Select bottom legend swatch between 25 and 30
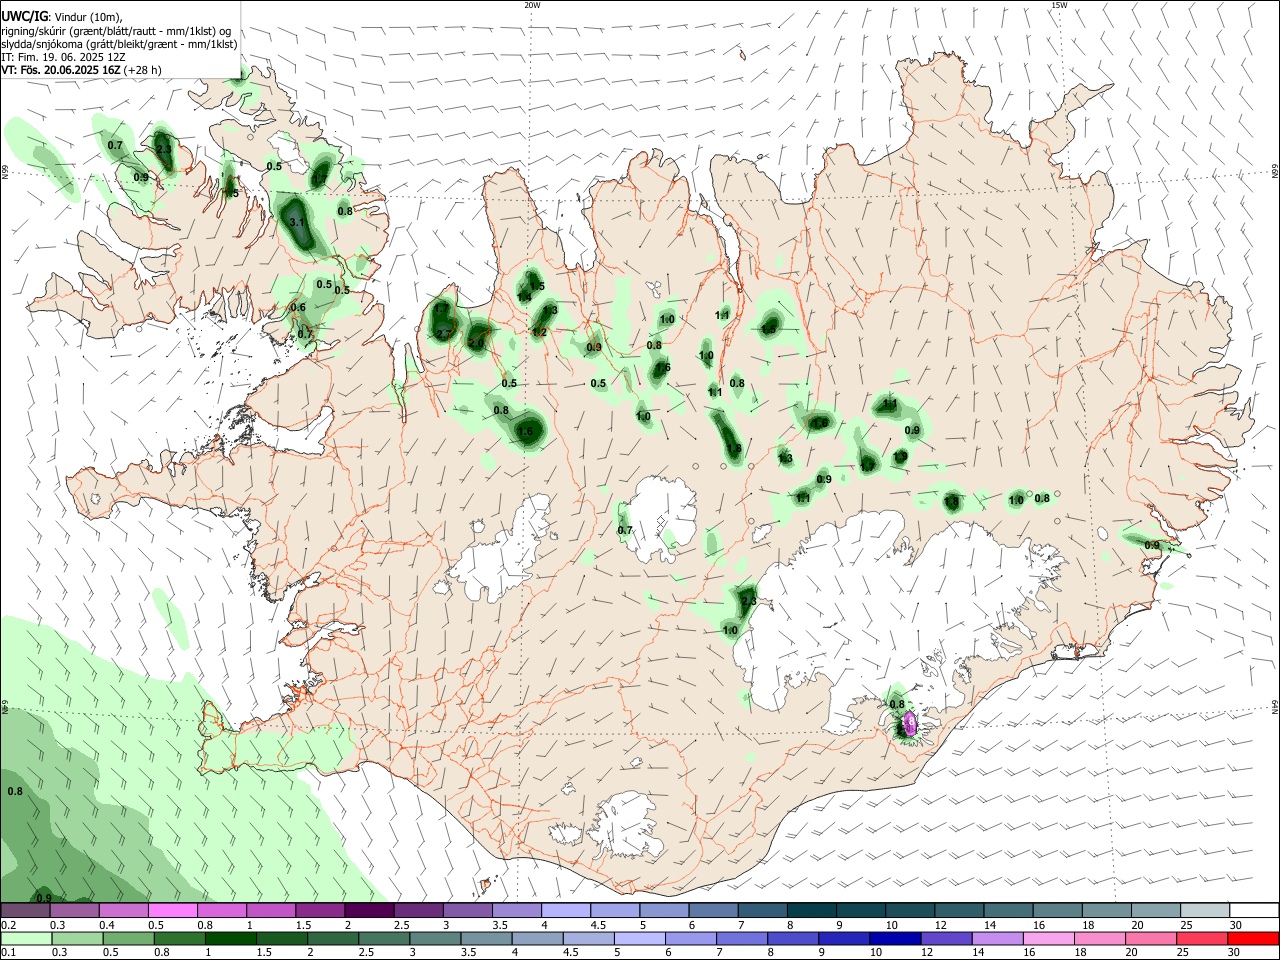 point(1202,938)
